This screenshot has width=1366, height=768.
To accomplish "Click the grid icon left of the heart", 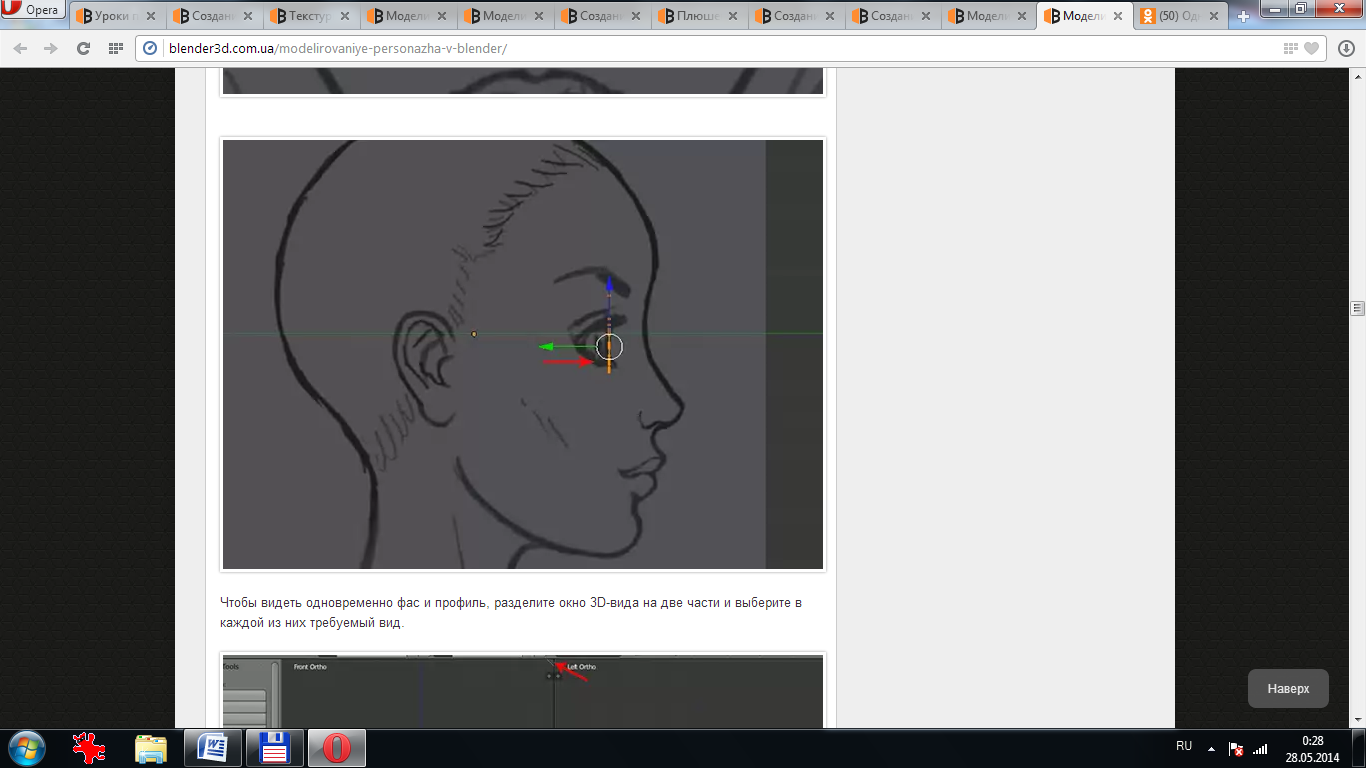I will (1291, 48).
